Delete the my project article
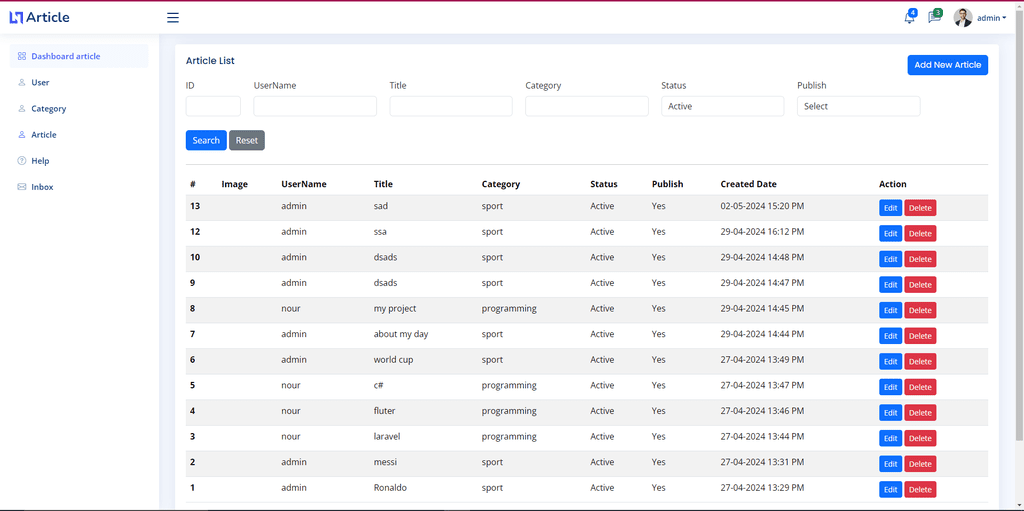Screen dimensions: 1024x511 click(920, 310)
